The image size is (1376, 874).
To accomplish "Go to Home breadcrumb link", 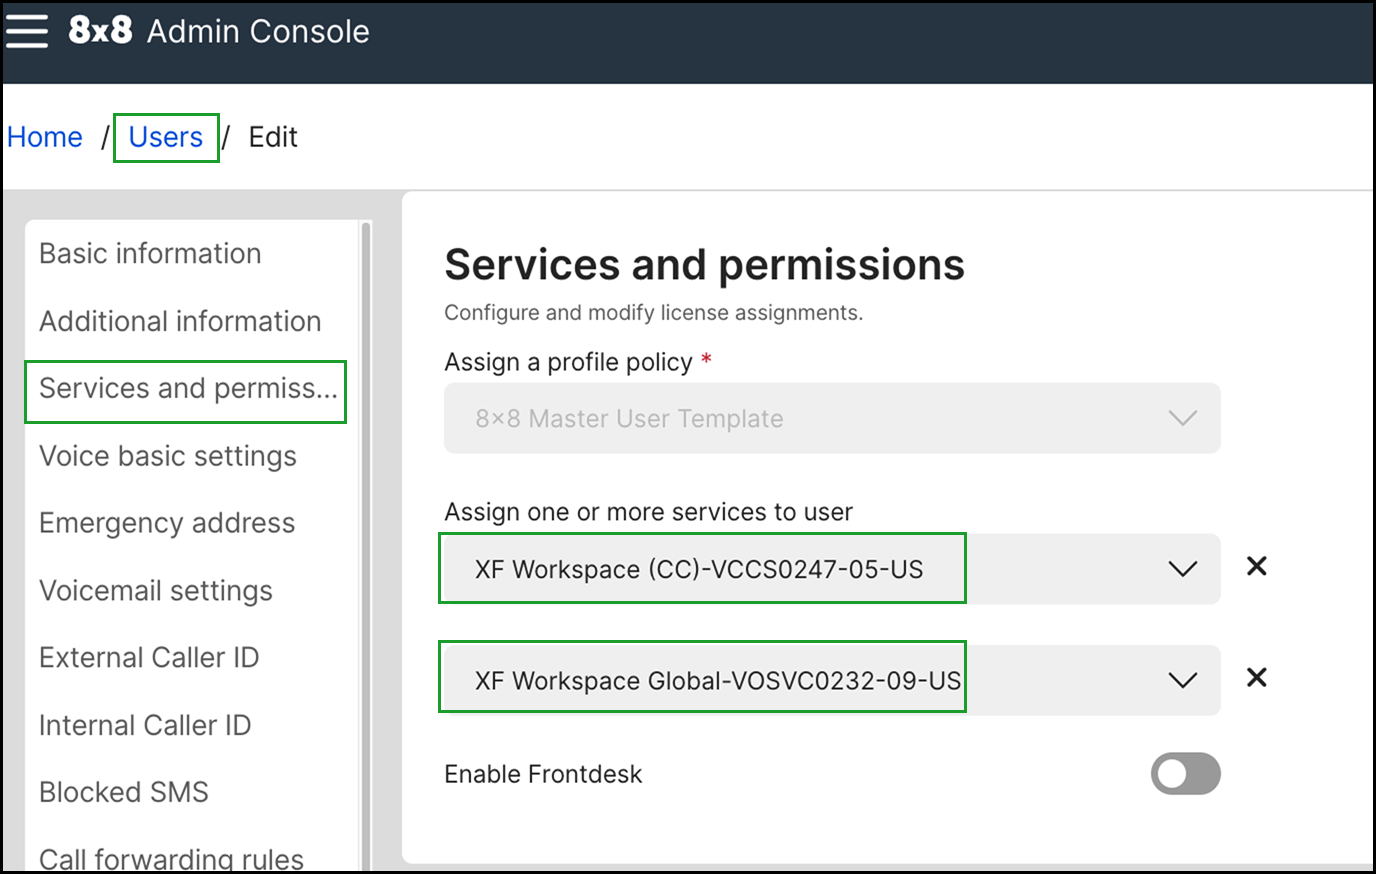I will [45, 137].
